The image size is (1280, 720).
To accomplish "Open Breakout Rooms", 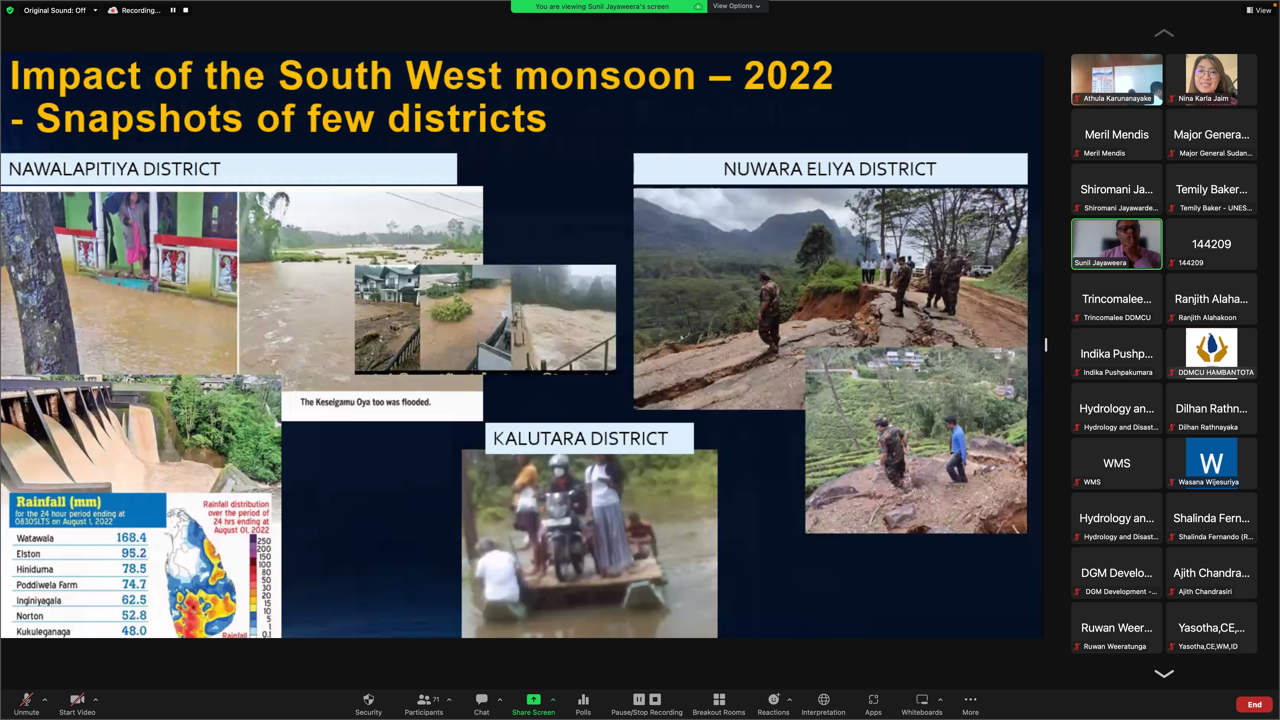I will point(719,704).
